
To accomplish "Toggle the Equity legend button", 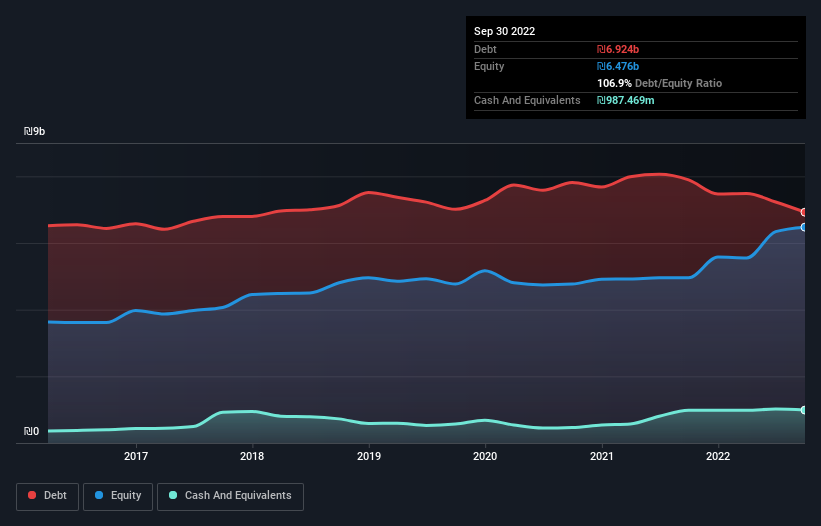I will (118, 496).
